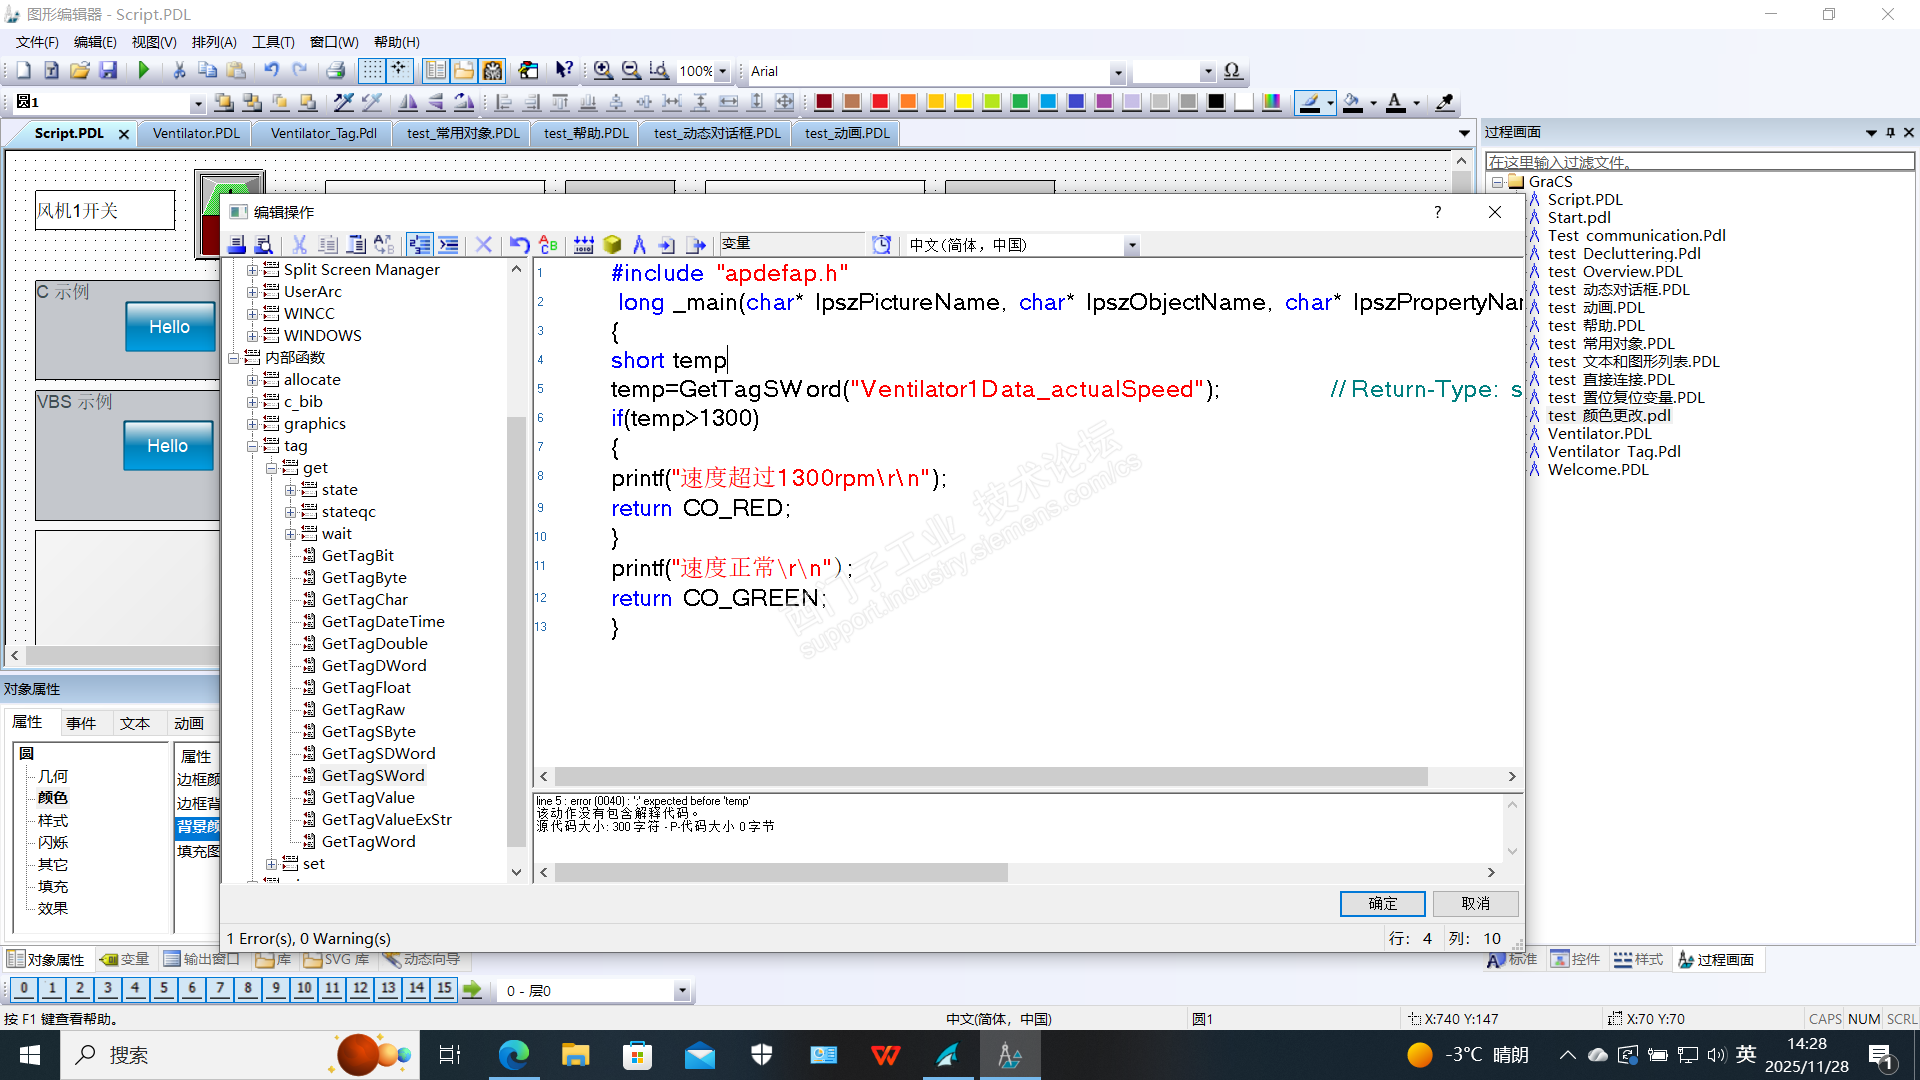Open the 工具(T) menu
1920x1080 pixels.
point(272,42)
